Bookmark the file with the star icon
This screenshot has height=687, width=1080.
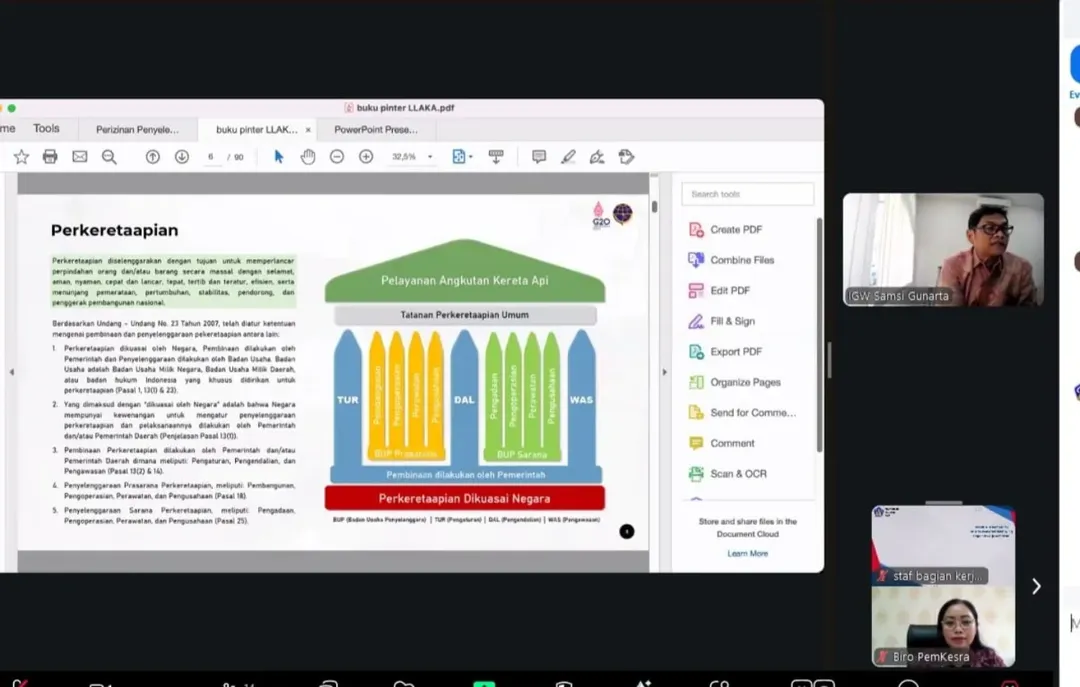point(21,157)
